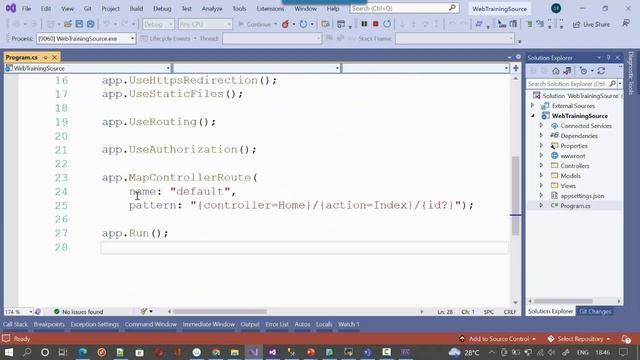Click the search magnifier in Solution Explorer
The image size is (640, 360).
tap(612, 84)
